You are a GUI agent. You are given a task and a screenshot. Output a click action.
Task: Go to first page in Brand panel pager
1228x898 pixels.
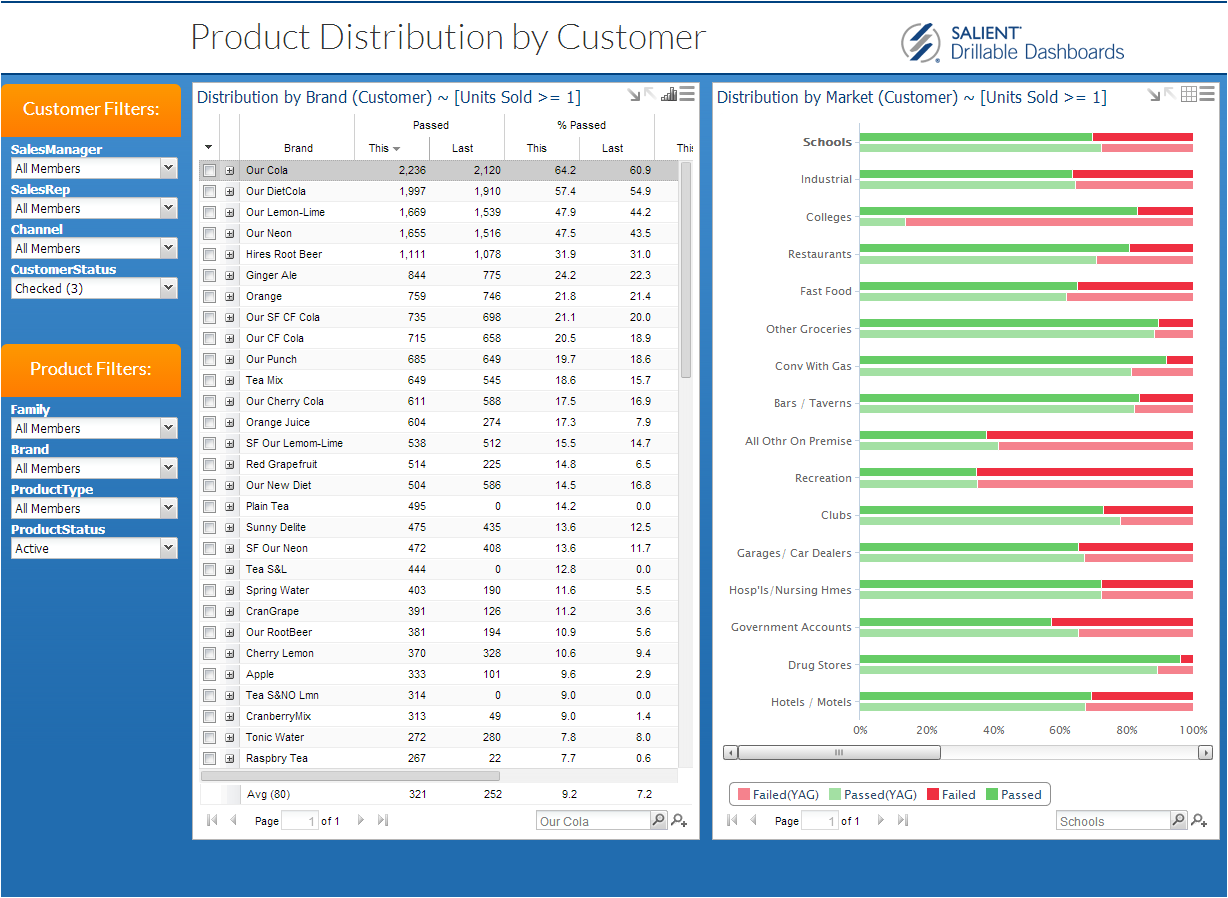[212, 820]
